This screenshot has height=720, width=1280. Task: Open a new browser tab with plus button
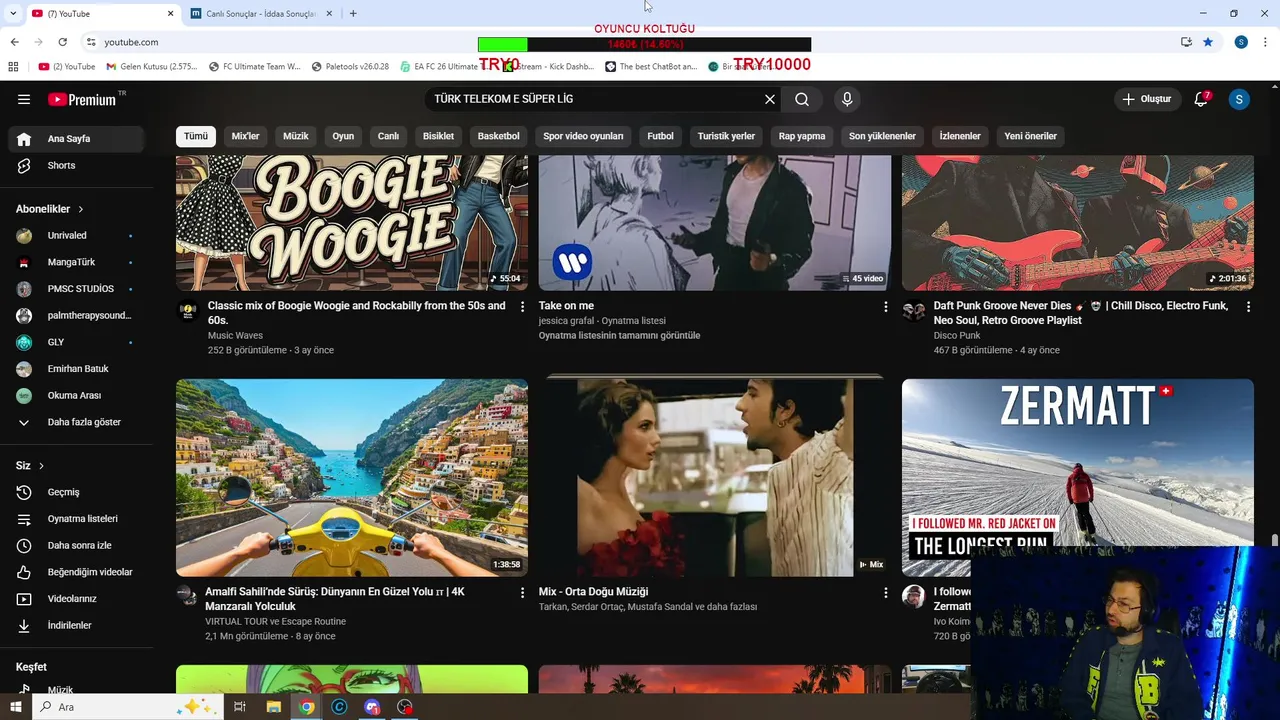point(353,14)
